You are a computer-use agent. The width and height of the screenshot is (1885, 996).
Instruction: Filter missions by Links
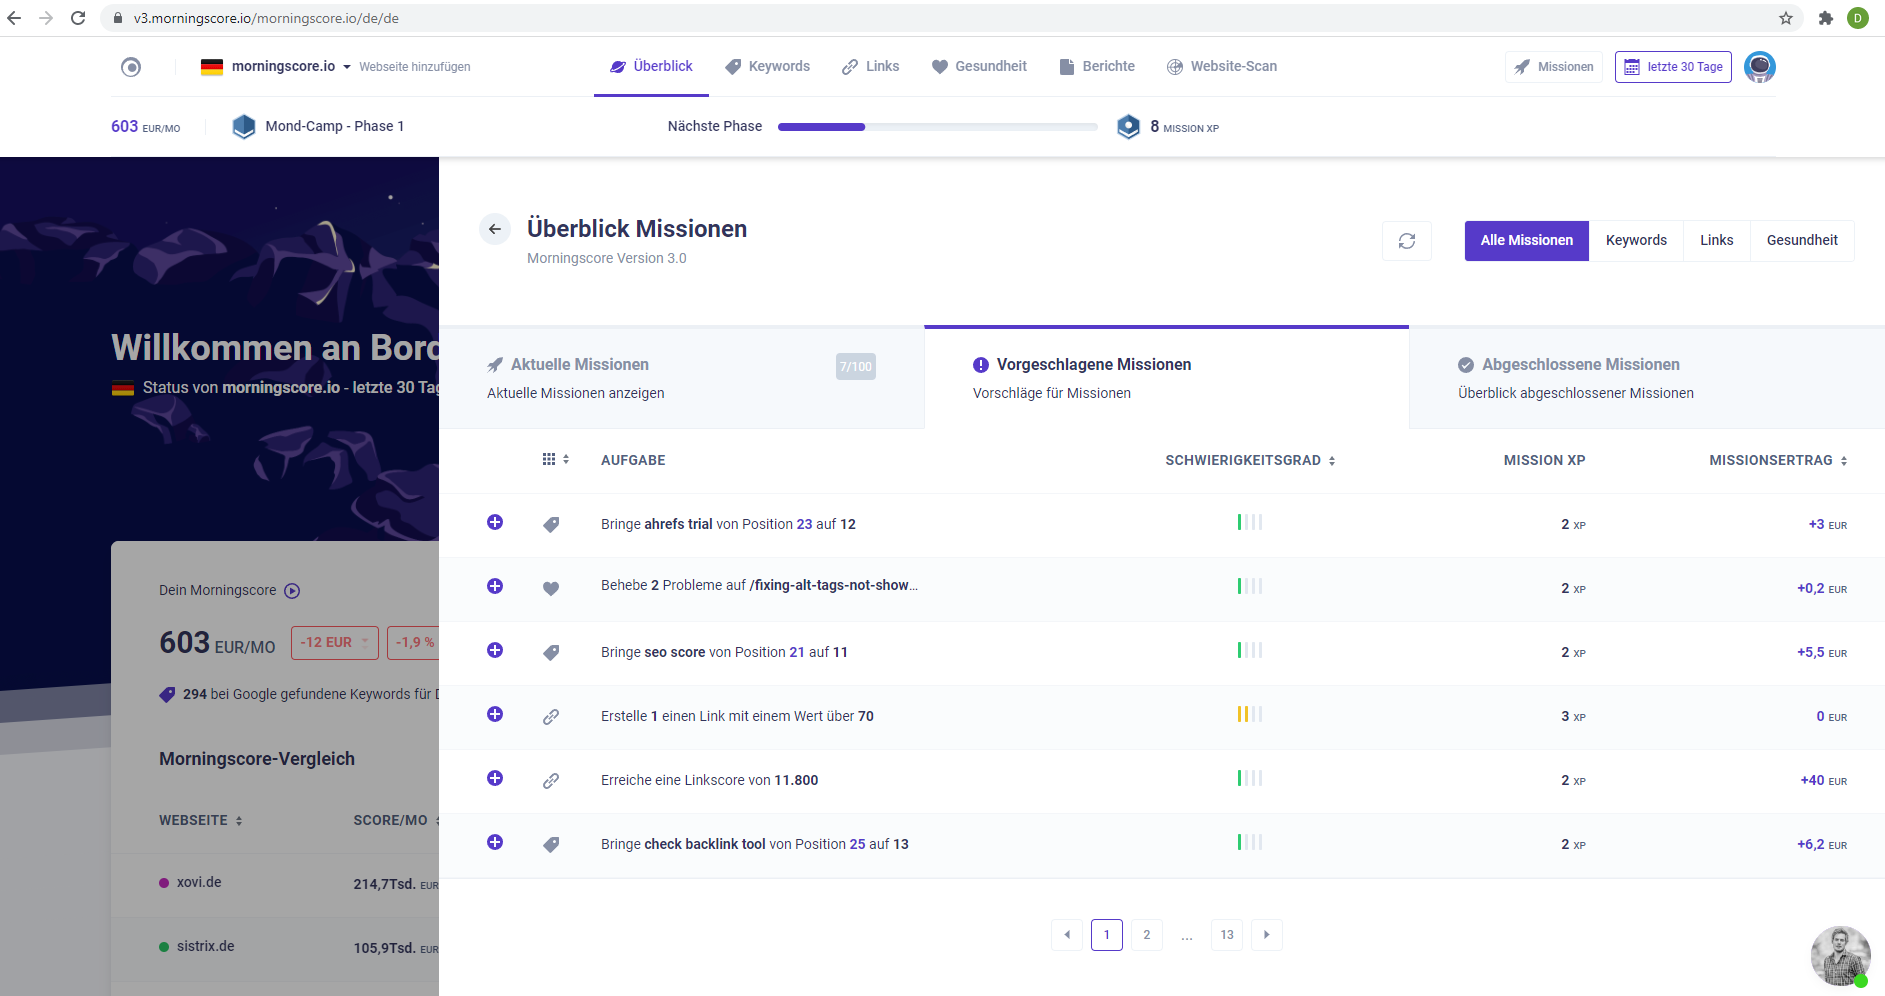coord(1716,241)
